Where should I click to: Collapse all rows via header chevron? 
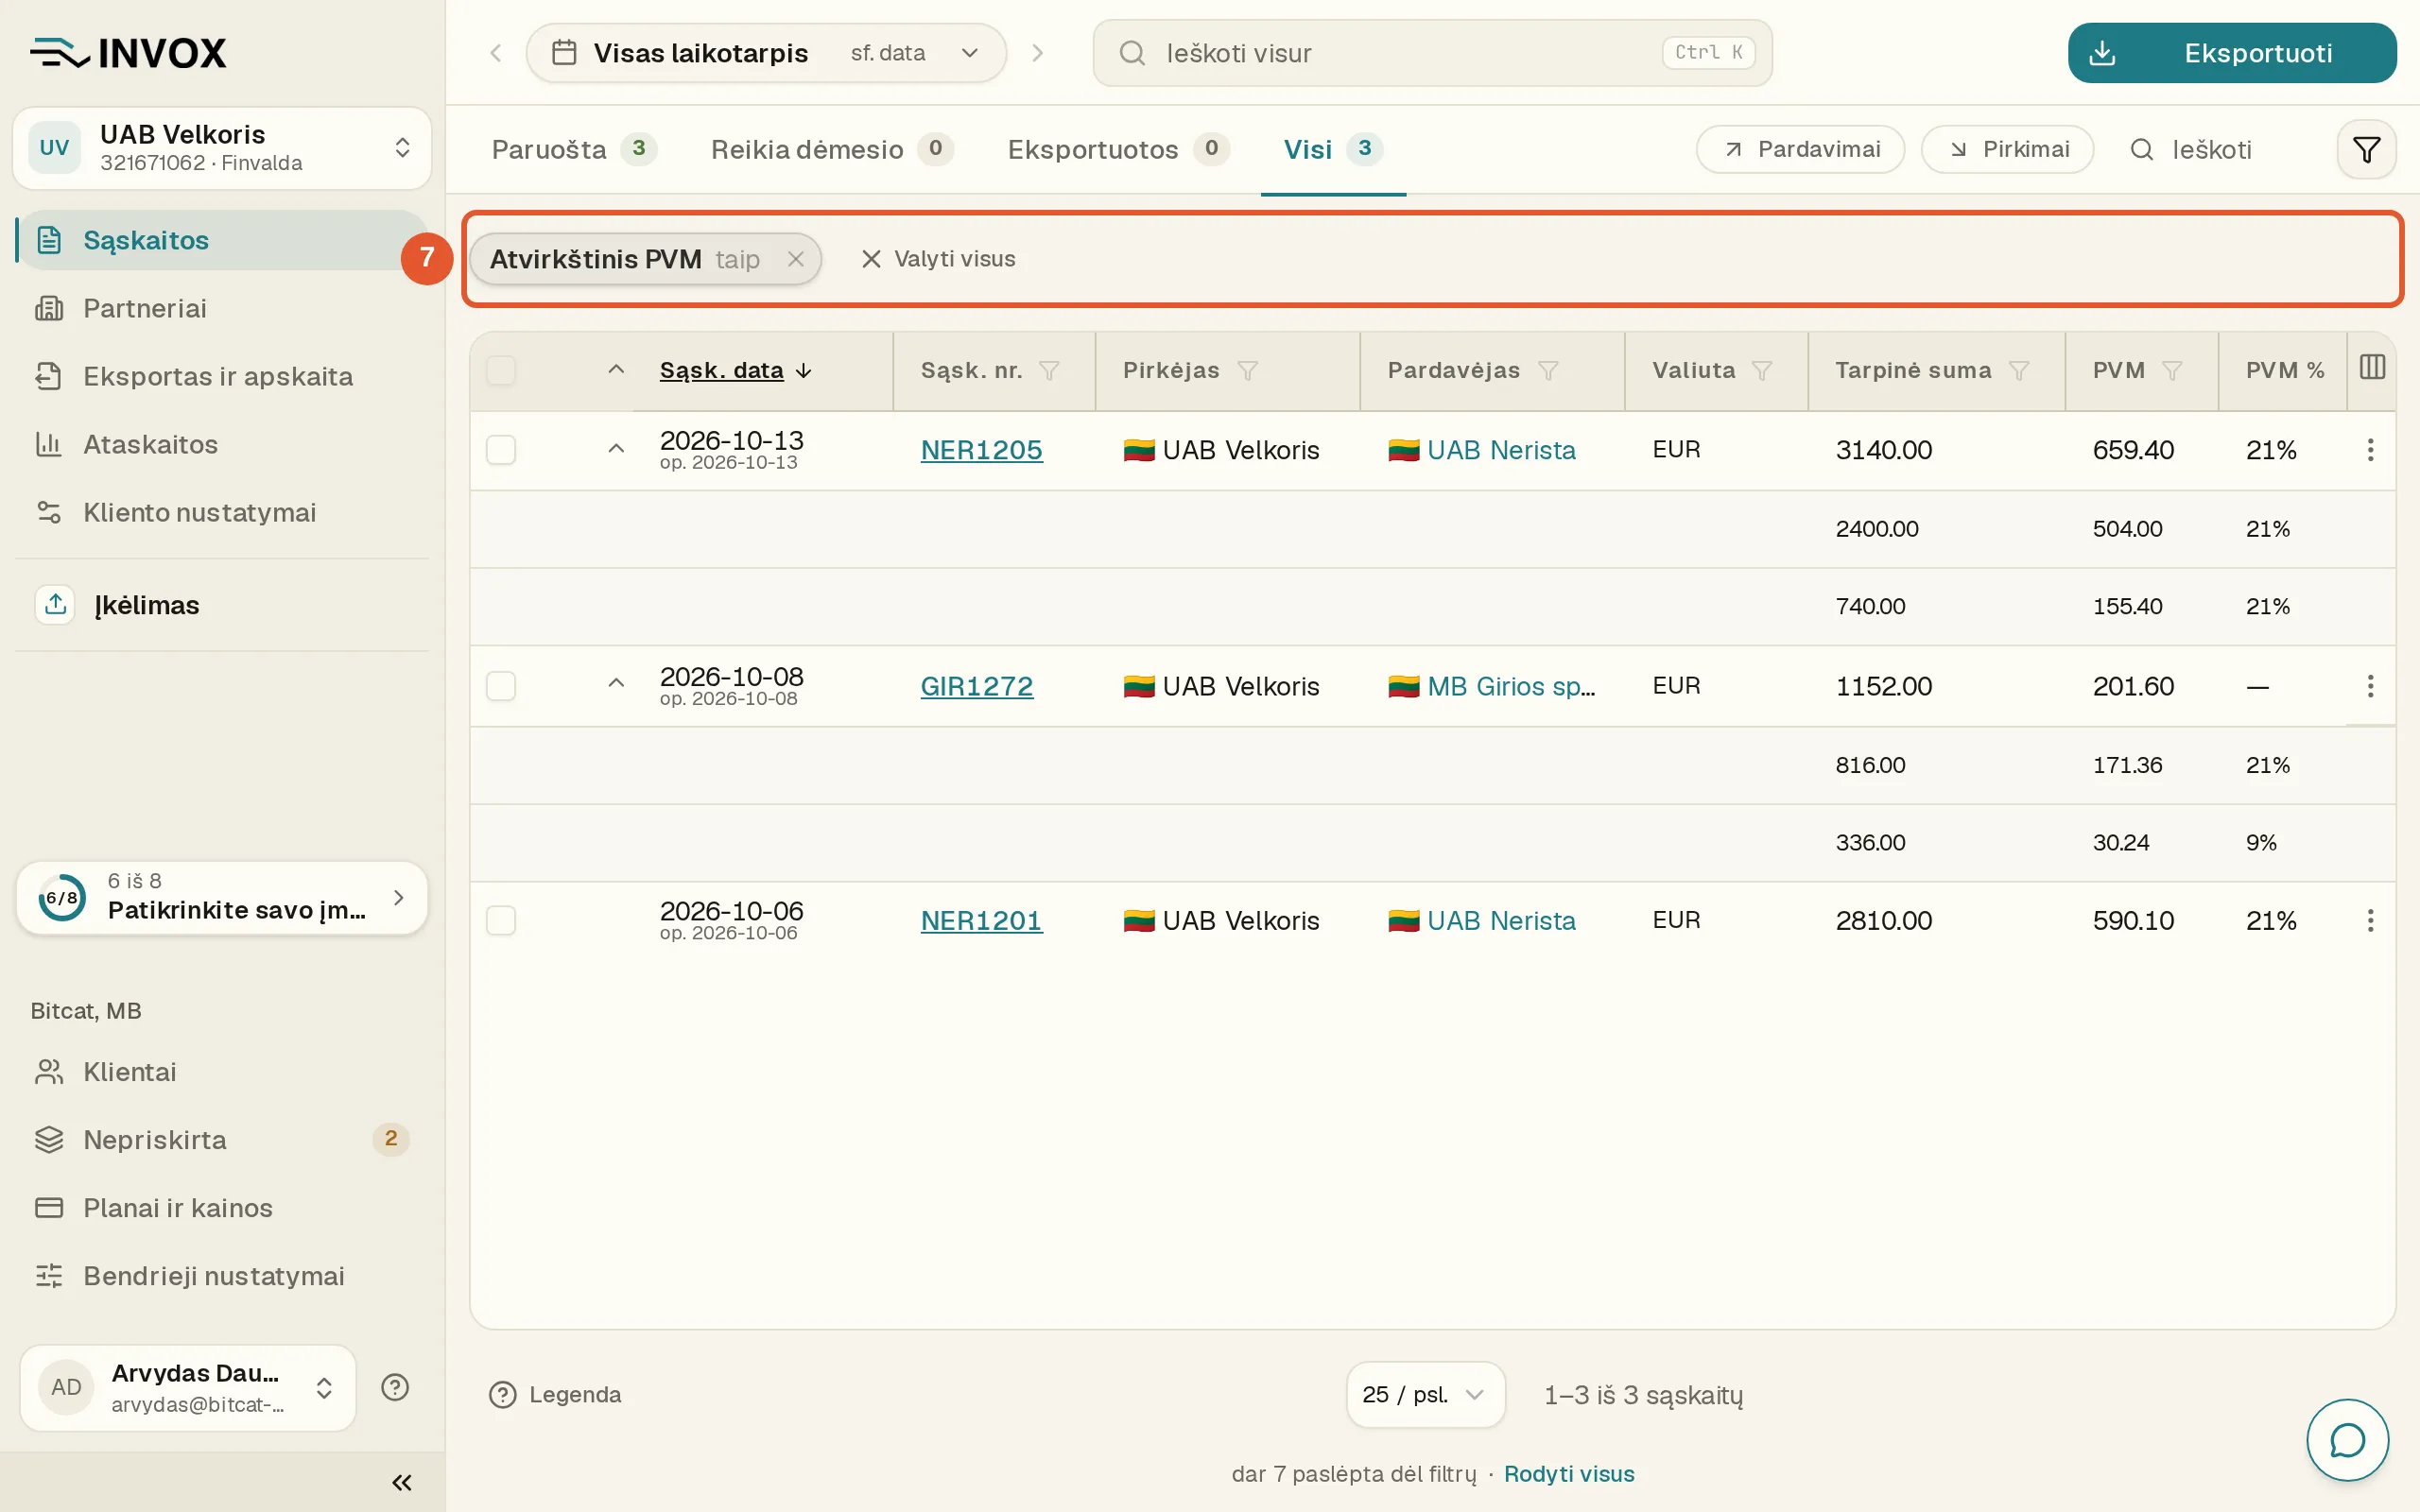click(616, 369)
